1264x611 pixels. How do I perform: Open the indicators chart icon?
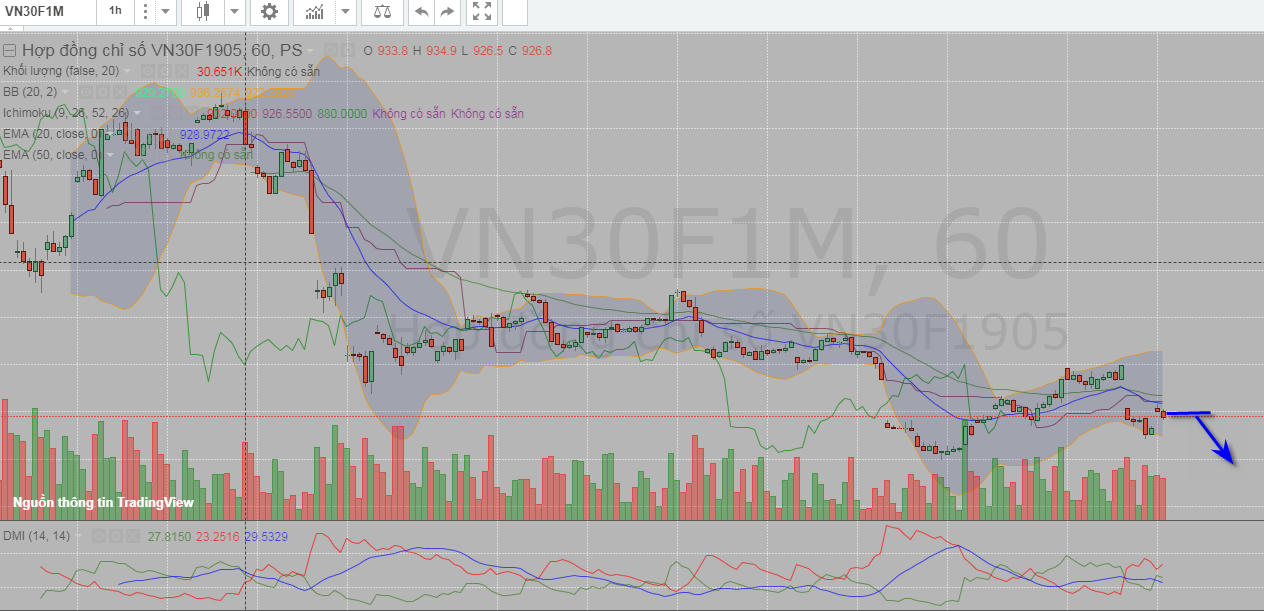[x=315, y=12]
